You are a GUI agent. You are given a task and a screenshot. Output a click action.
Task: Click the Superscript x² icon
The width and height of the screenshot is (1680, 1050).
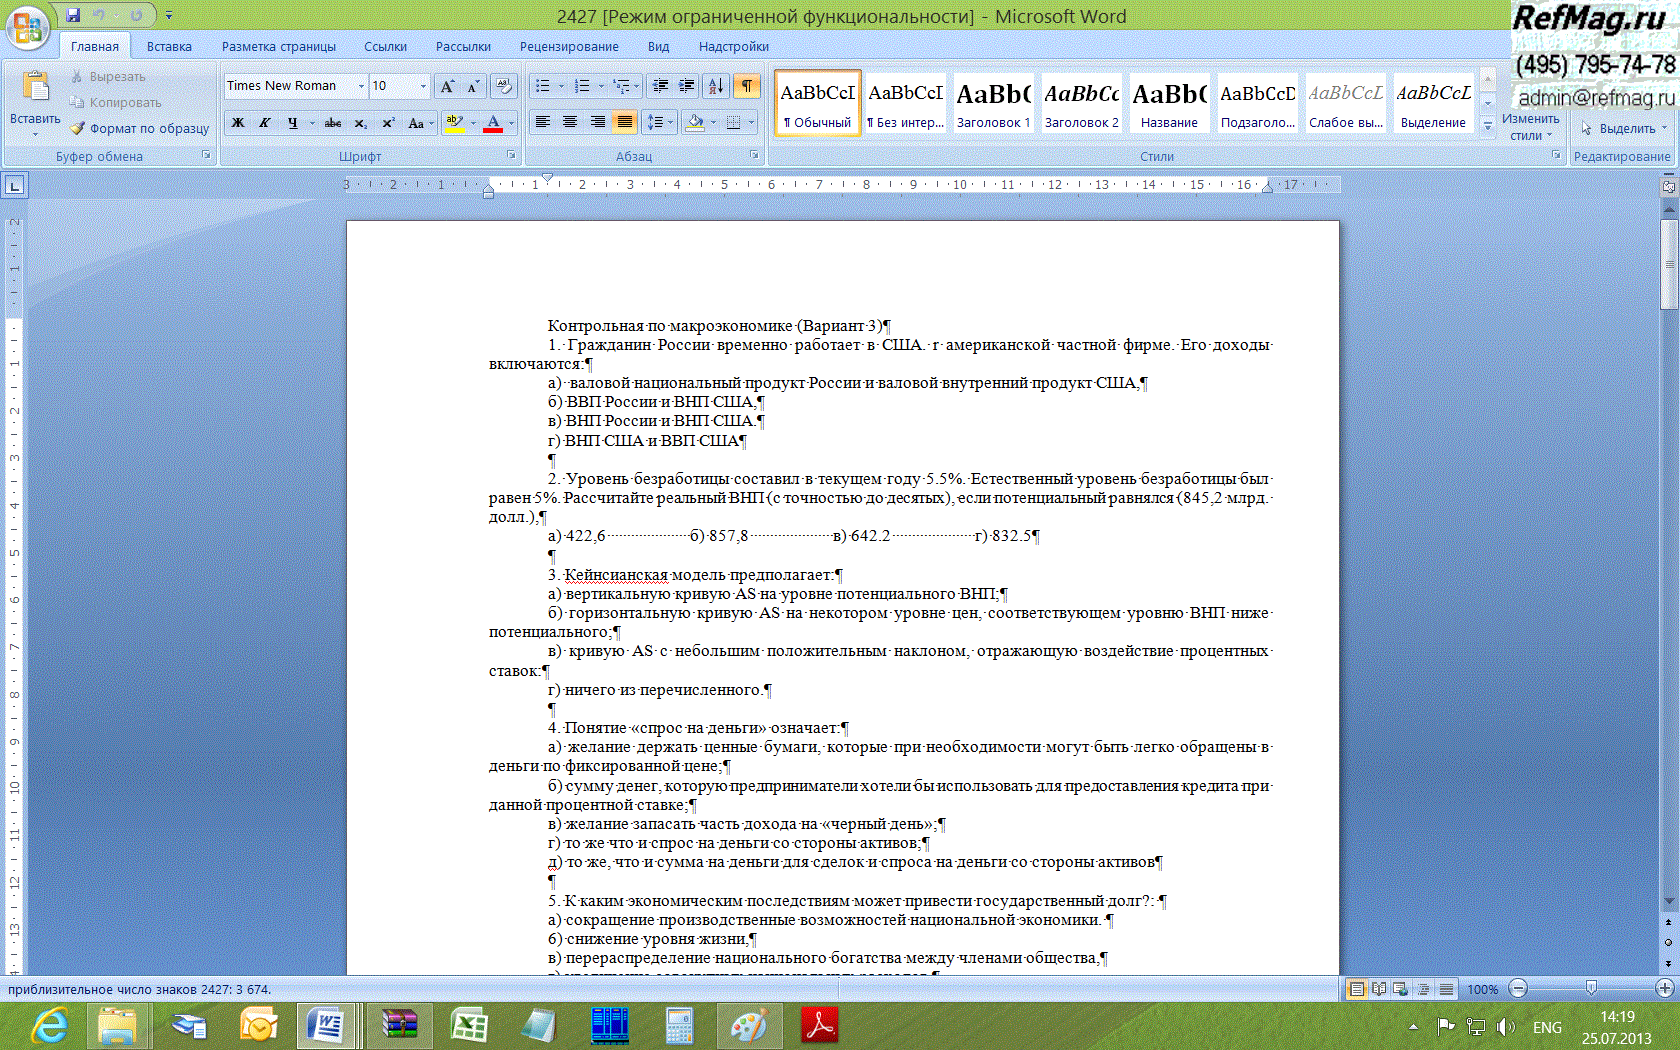click(x=388, y=123)
